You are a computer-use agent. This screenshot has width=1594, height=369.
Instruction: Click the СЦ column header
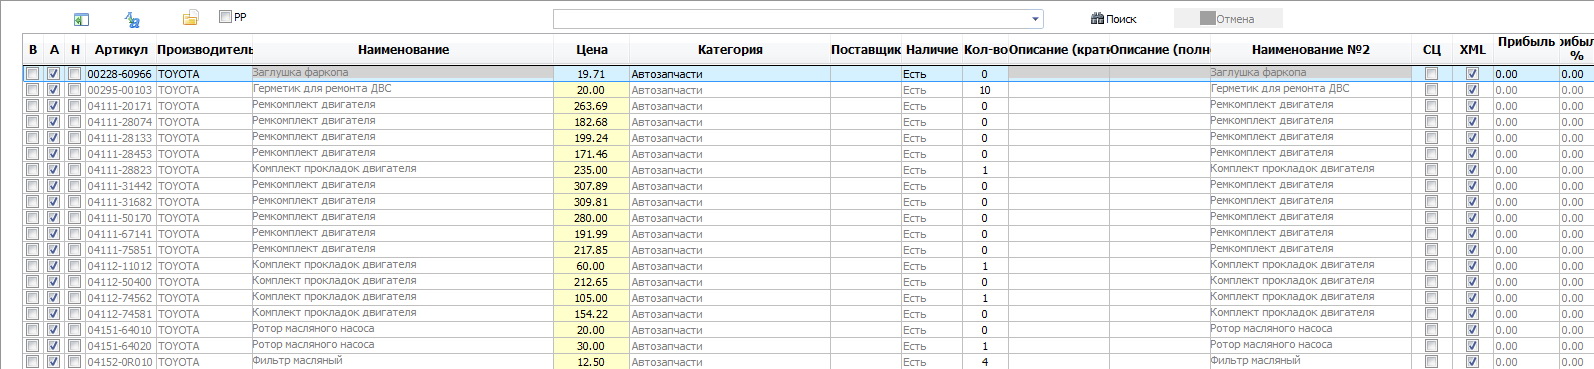(x=1431, y=50)
